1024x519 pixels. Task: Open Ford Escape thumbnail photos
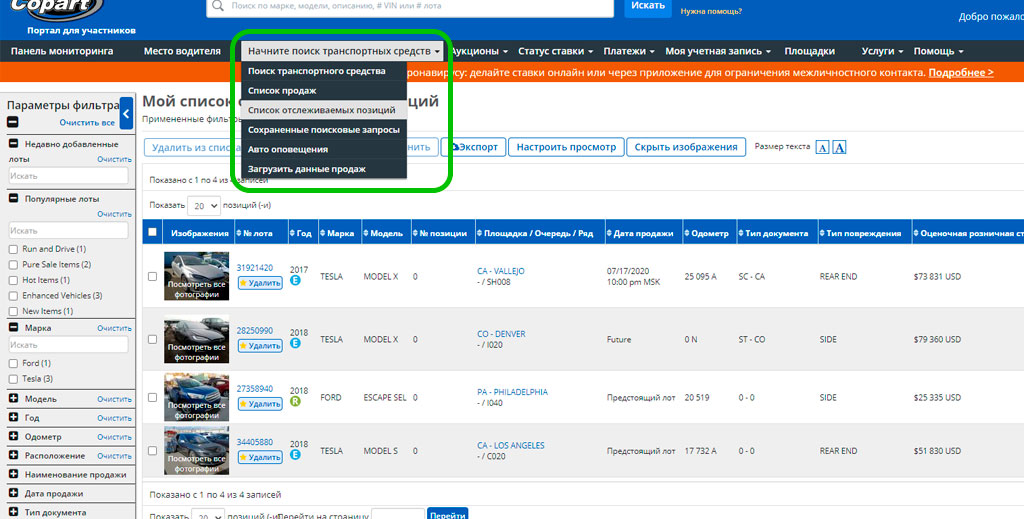point(197,397)
